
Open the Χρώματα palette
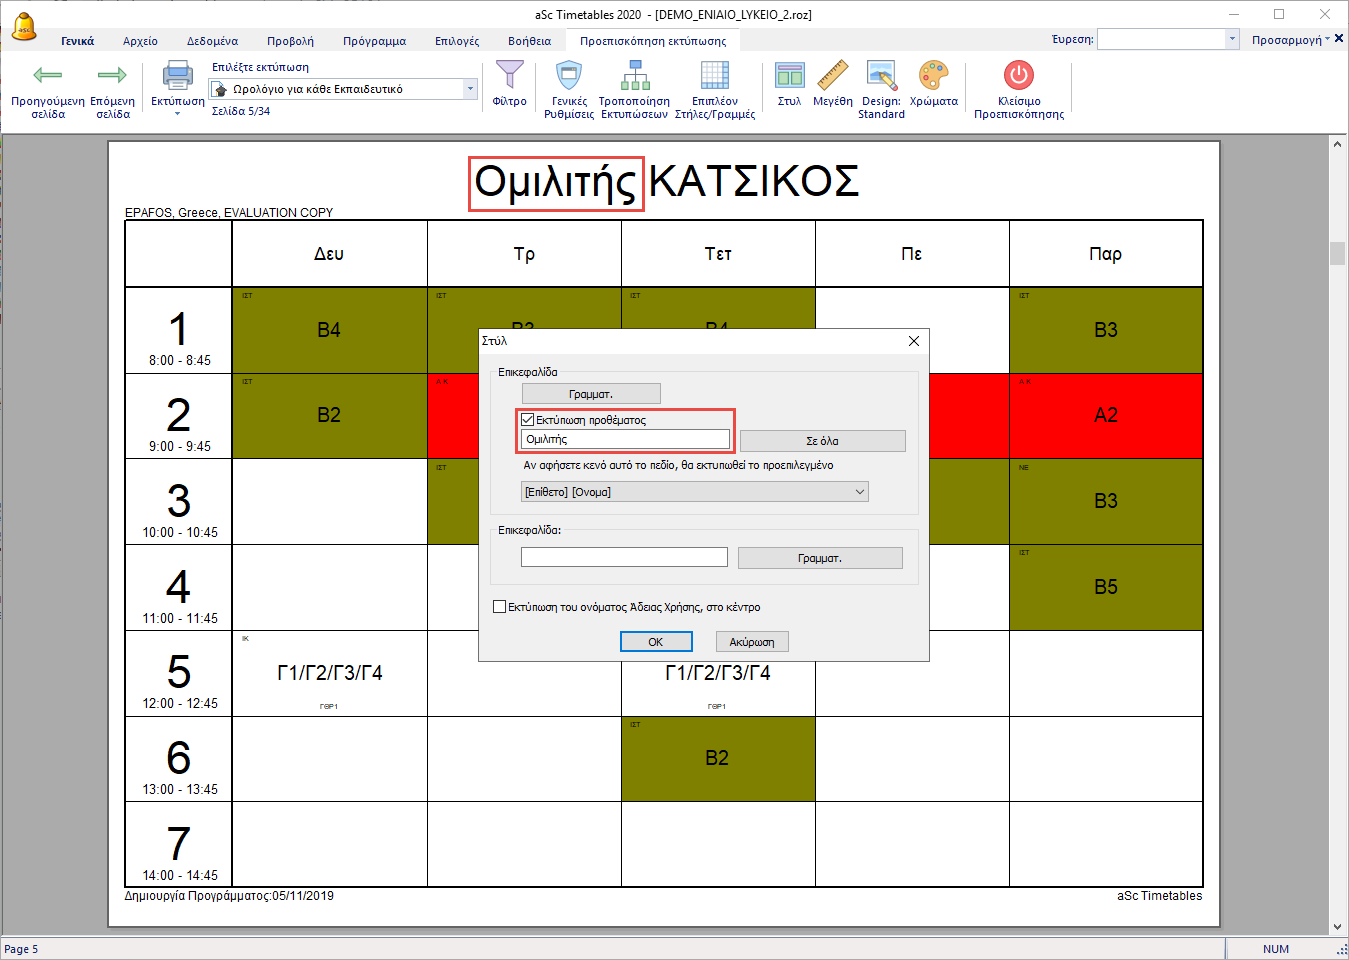click(933, 76)
